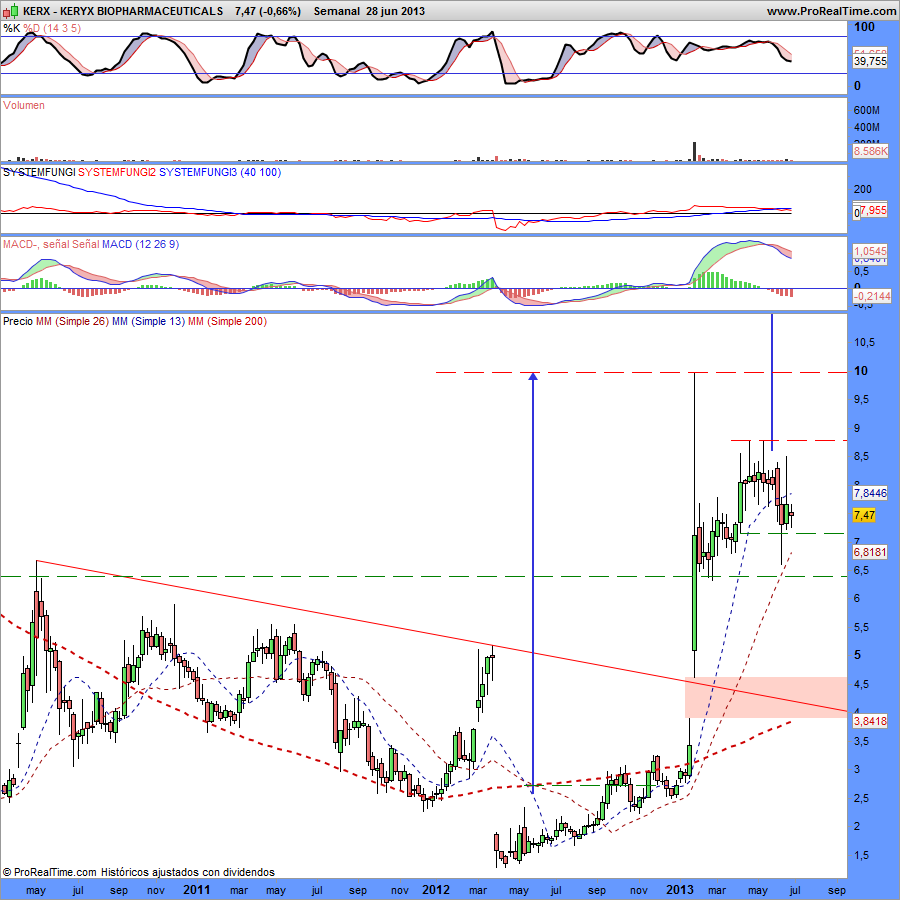The height and width of the screenshot is (900, 900).
Task: Click the pink shaded support zone rectangle
Action: pos(766,697)
